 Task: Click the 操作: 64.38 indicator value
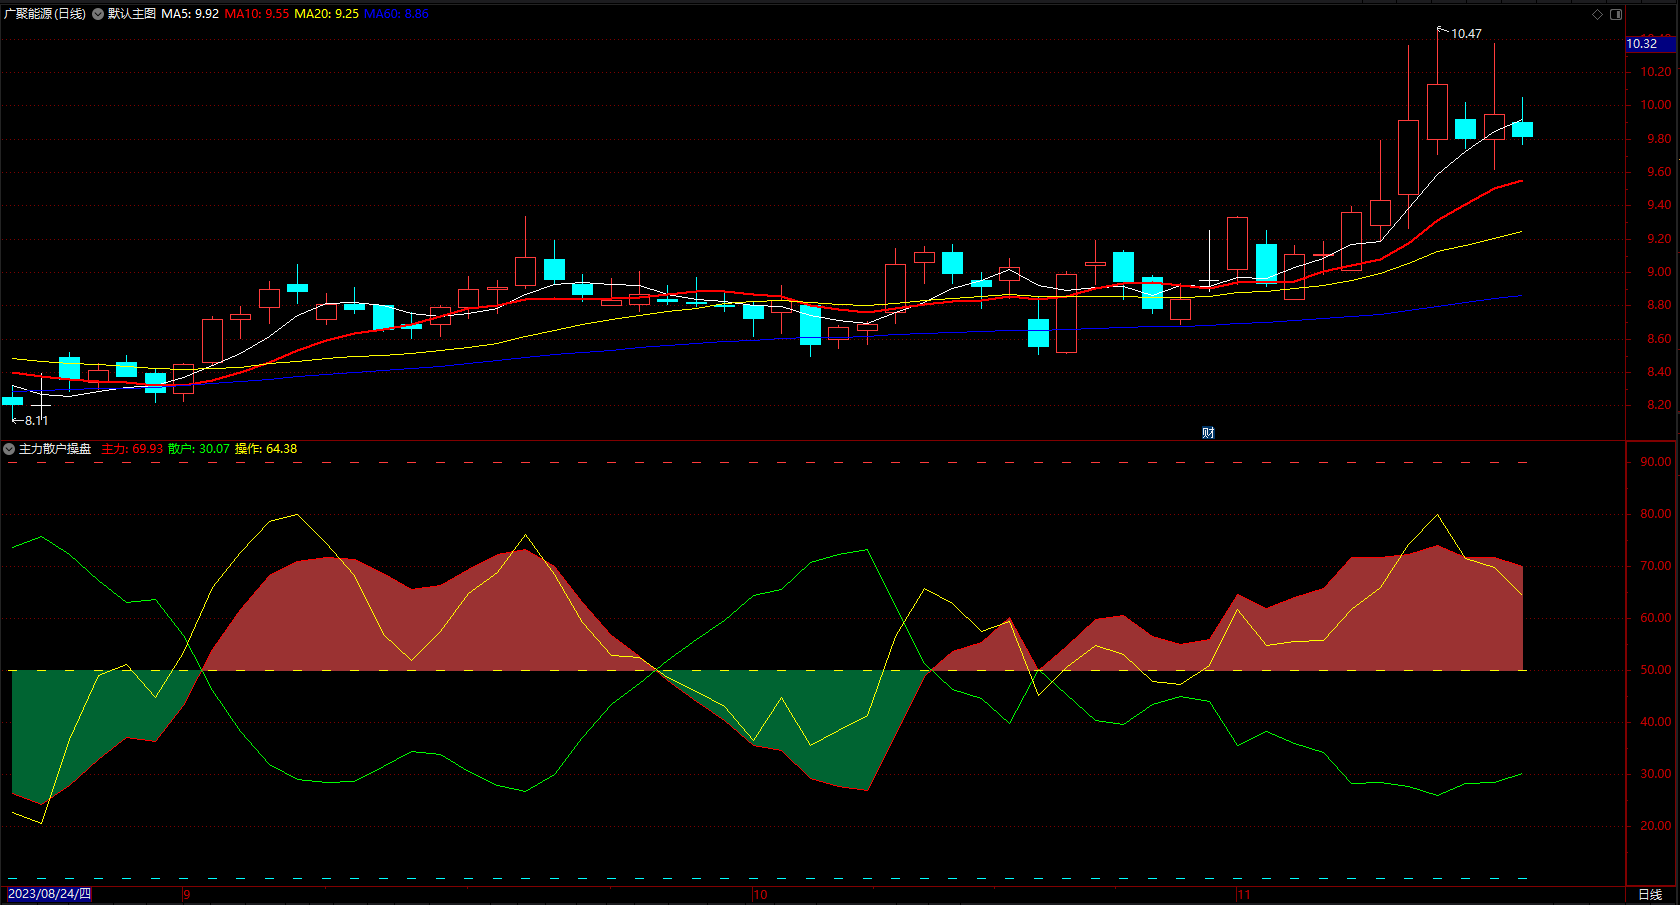tap(266, 449)
